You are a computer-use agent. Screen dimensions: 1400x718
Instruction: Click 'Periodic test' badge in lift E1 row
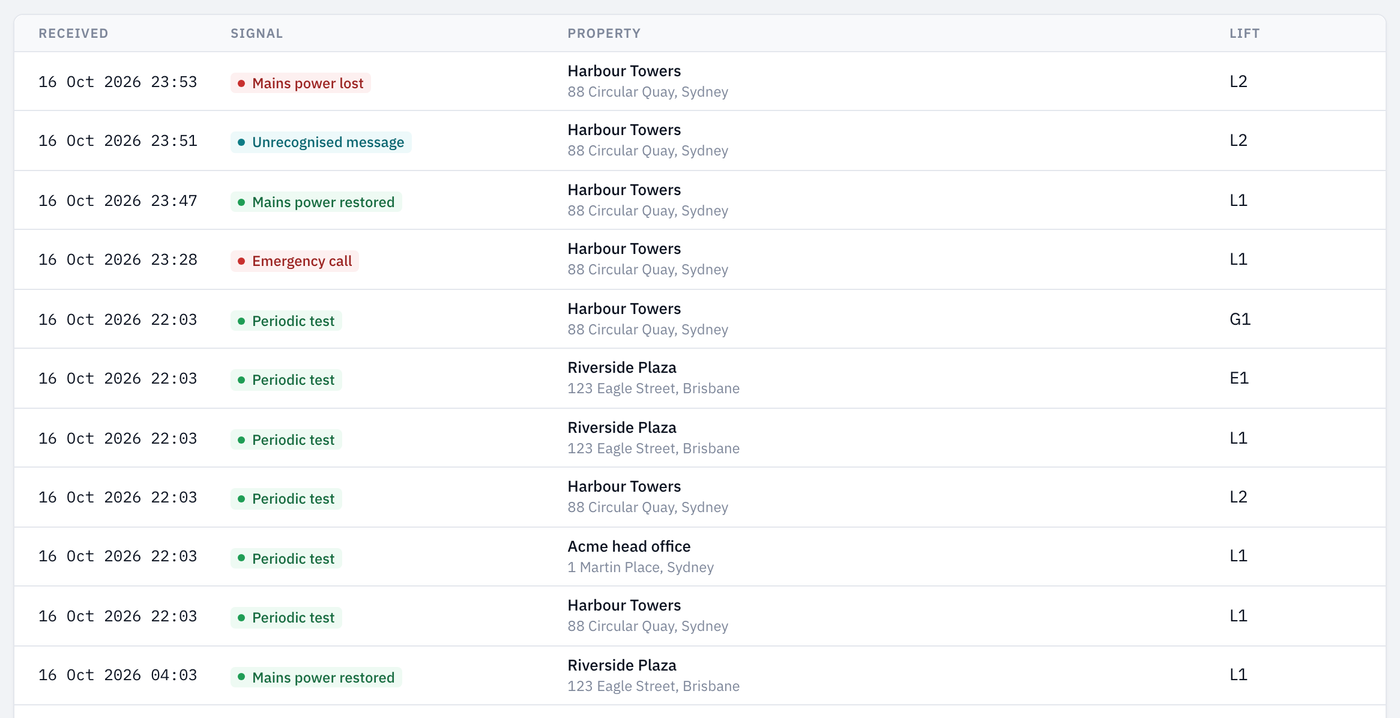[286, 380]
